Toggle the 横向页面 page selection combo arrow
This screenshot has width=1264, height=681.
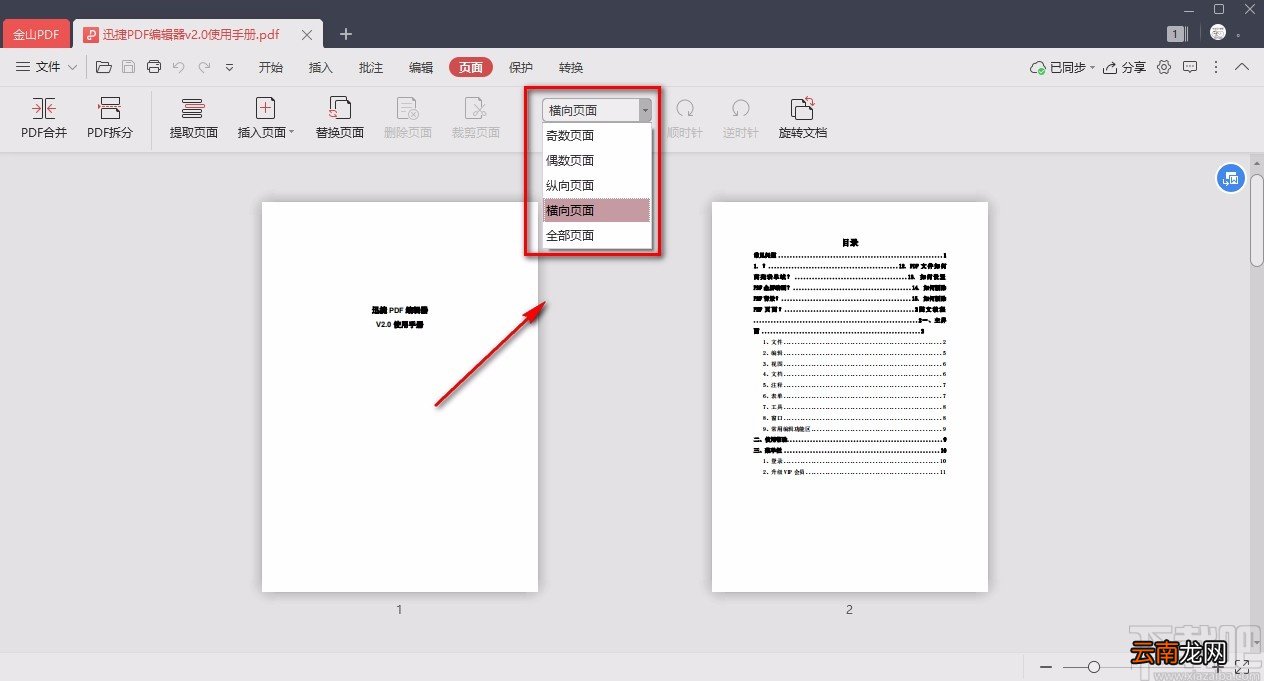coord(646,110)
